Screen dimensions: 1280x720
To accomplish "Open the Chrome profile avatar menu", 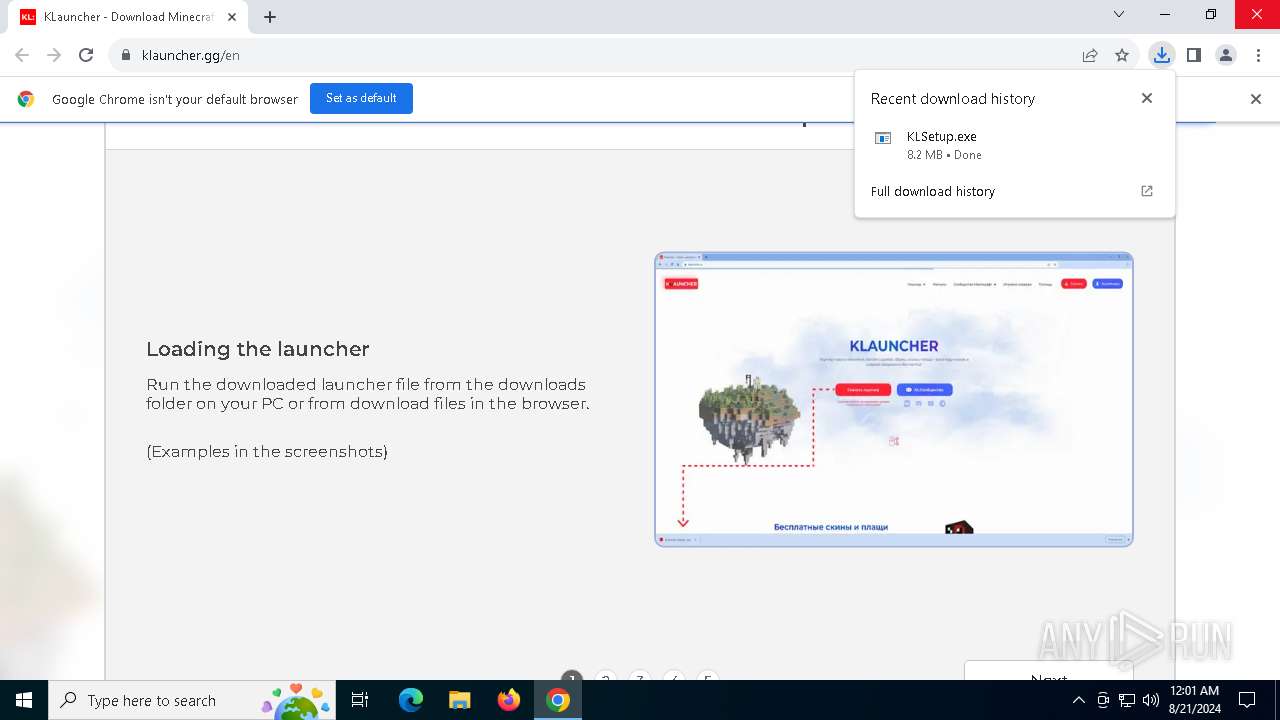I will tap(1226, 55).
